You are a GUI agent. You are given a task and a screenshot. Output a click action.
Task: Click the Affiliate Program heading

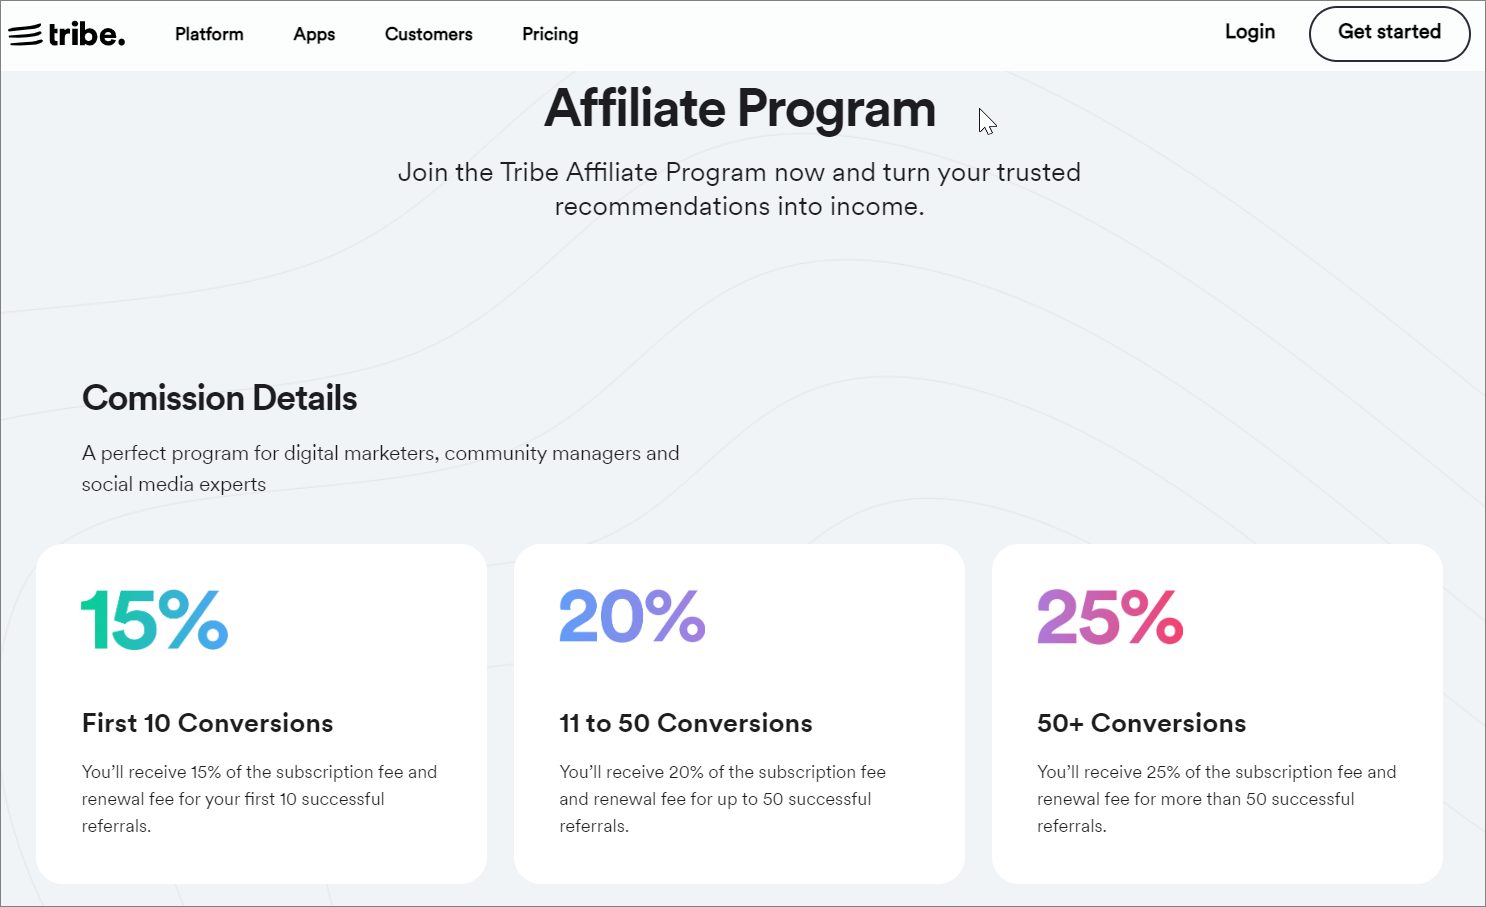pos(740,108)
